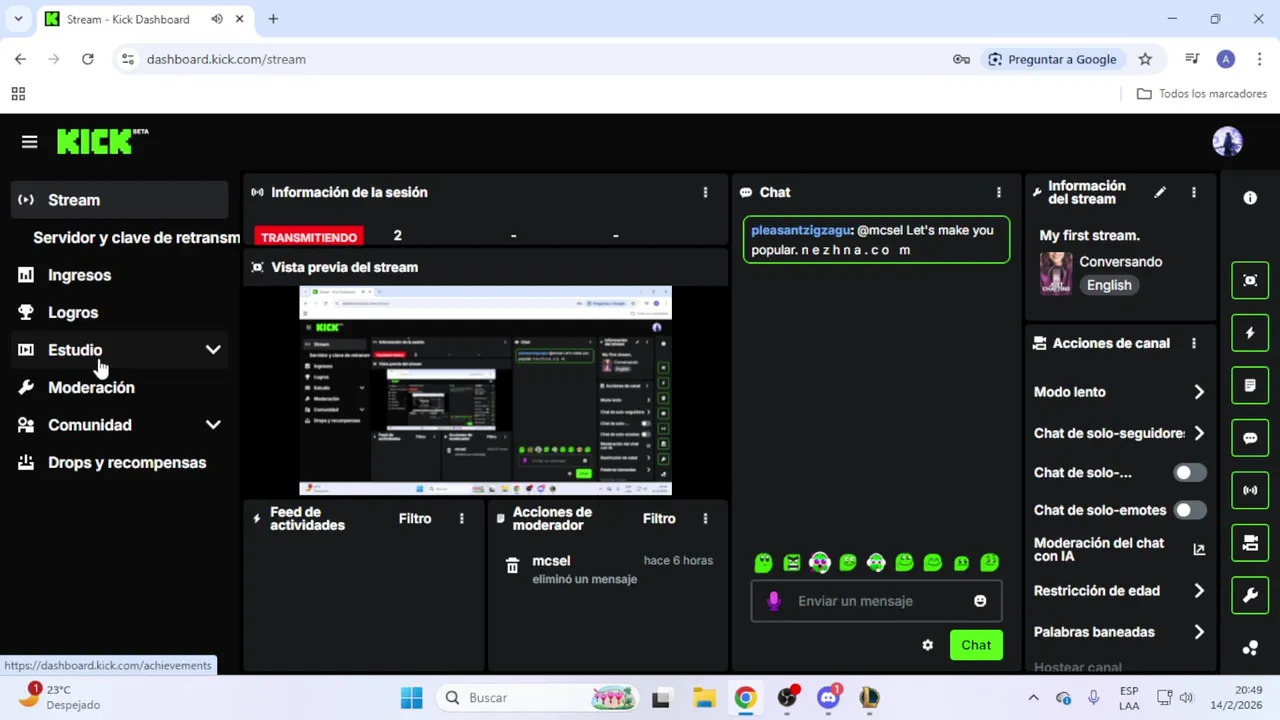The image size is (1280, 720).
Task: Send message with green Chat button
Action: (976, 645)
